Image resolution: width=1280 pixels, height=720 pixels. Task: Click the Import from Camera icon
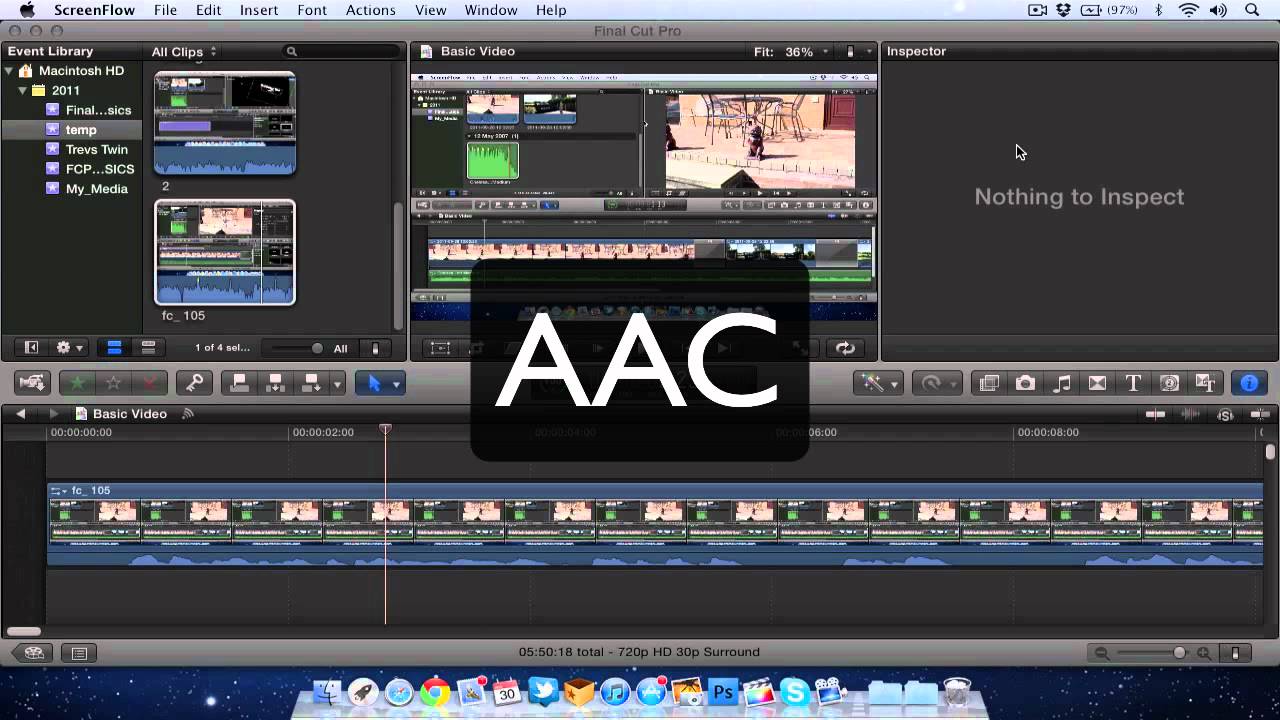pyautogui.click(x=33, y=382)
